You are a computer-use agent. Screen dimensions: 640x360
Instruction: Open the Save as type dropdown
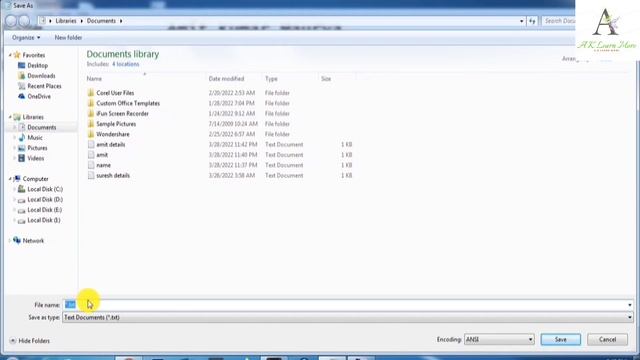[x=347, y=317]
